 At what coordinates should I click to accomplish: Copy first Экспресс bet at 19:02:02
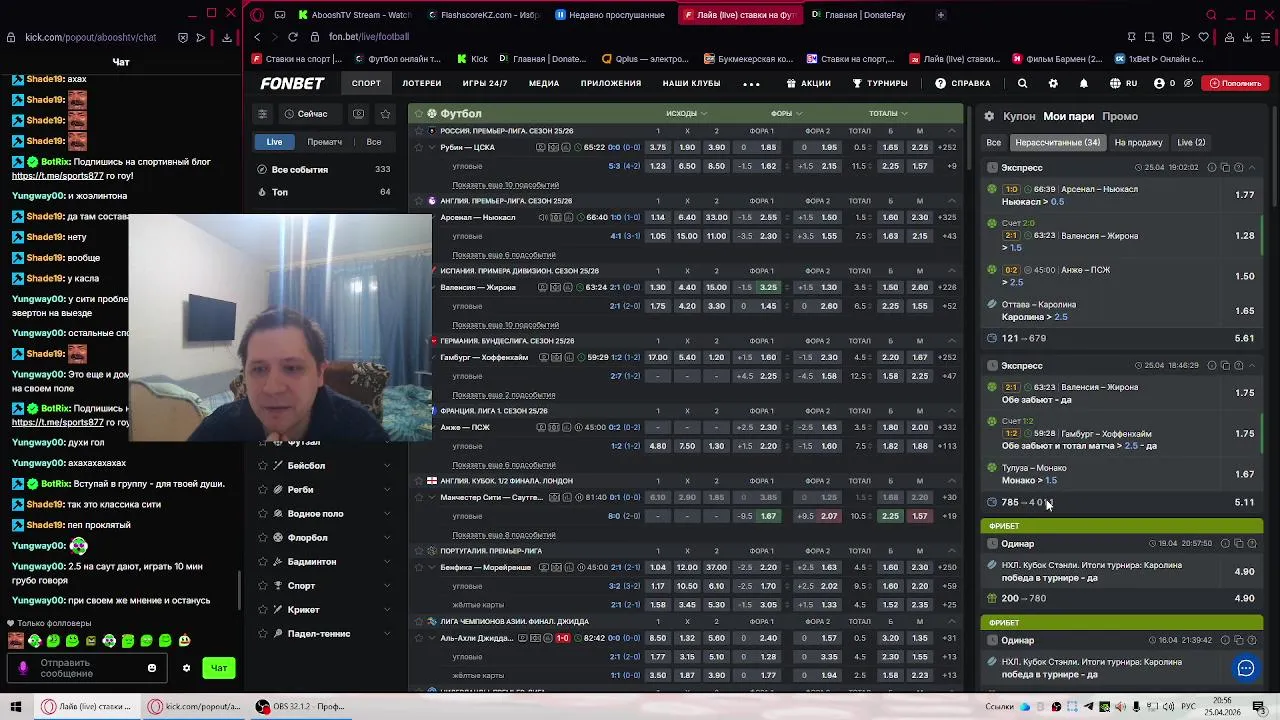click(x=1225, y=168)
